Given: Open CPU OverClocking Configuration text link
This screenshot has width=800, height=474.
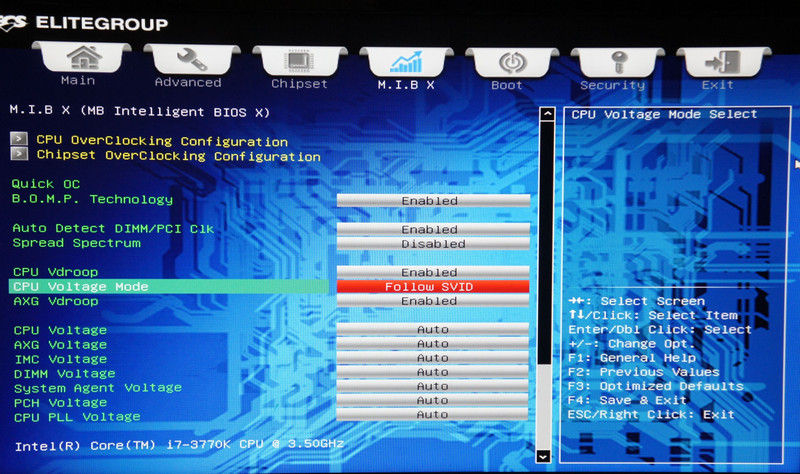Looking at the screenshot, I should [162, 141].
